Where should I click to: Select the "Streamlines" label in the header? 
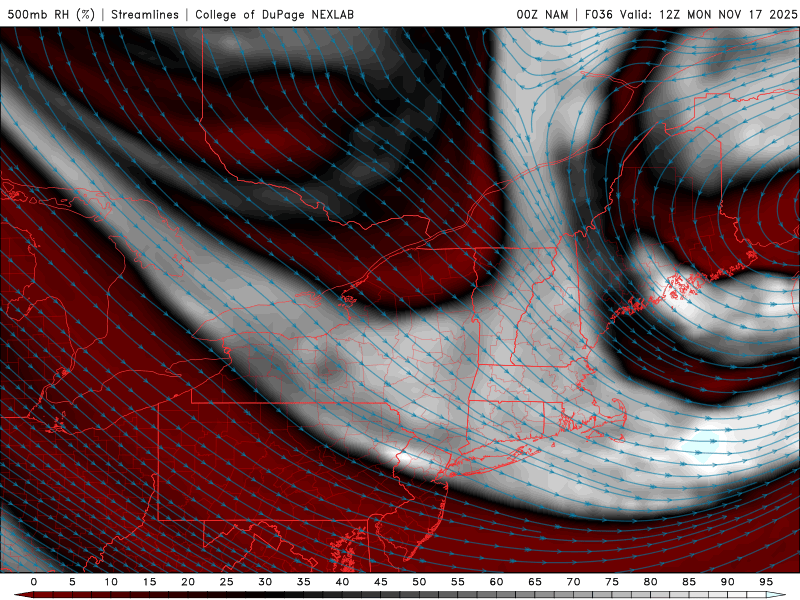[145, 14]
